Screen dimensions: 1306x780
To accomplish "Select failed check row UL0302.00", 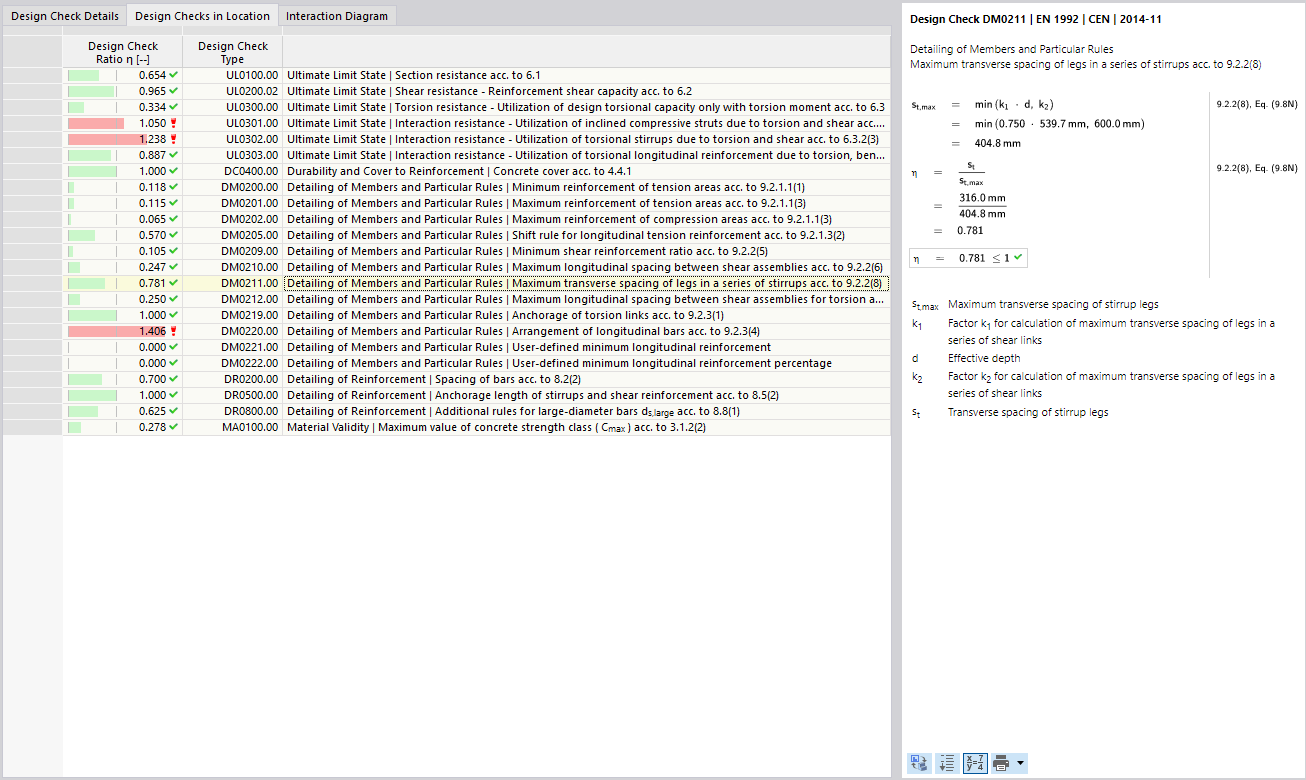I will 476,139.
